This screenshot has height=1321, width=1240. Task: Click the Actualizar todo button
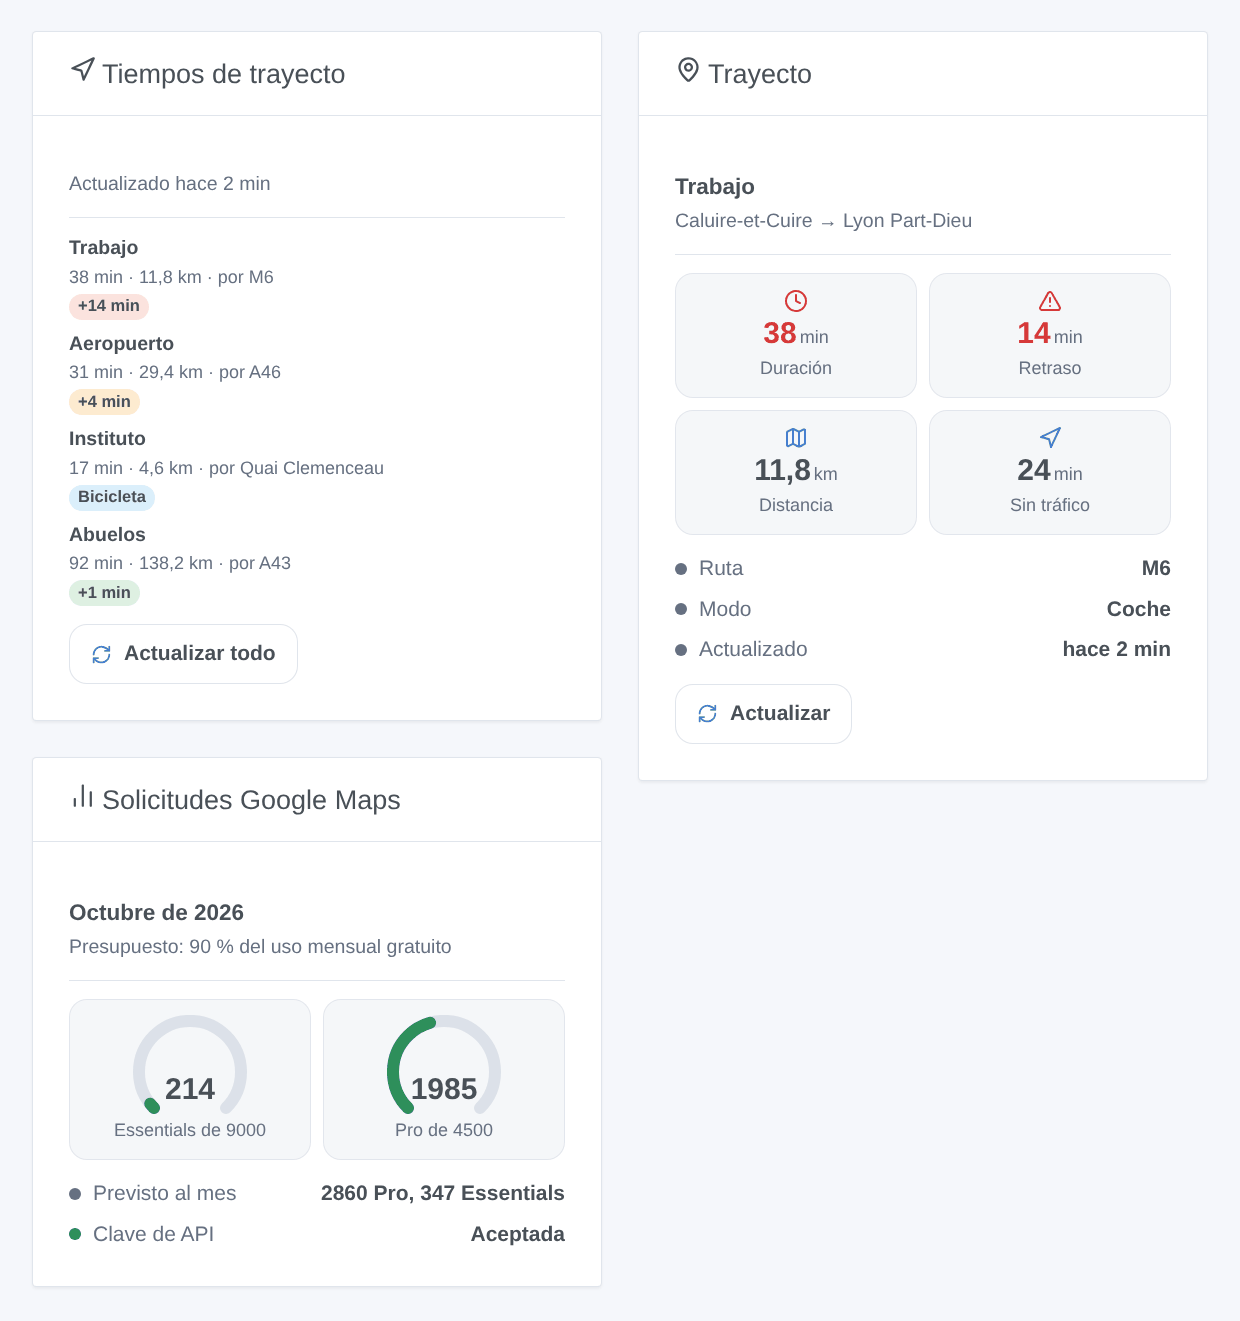(183, 654)
